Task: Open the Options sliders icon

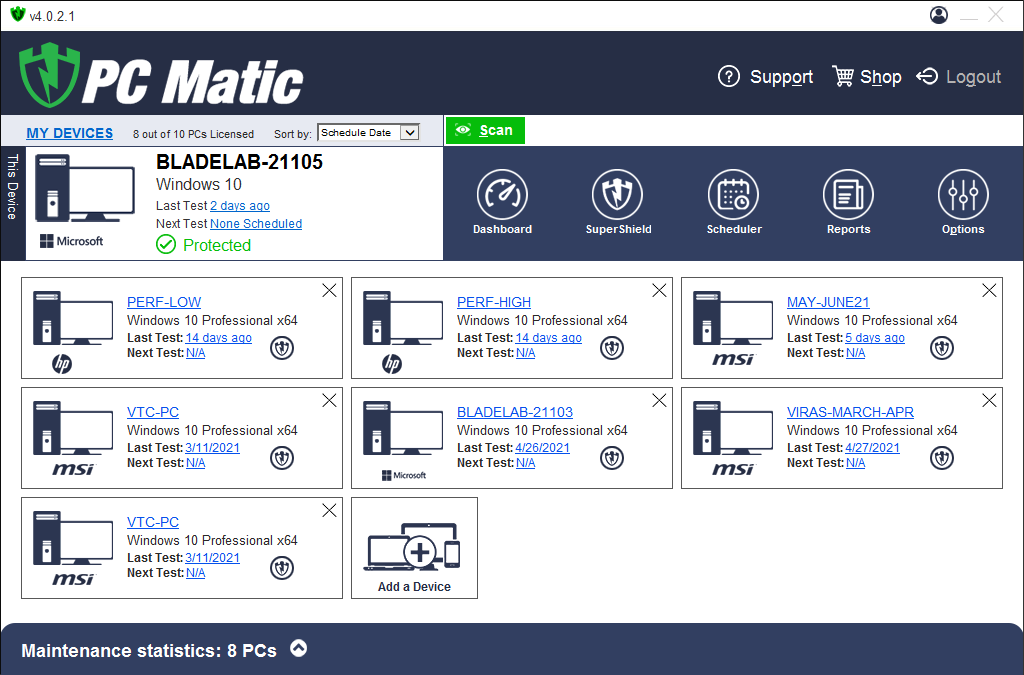Action: (x=963, y=195)
